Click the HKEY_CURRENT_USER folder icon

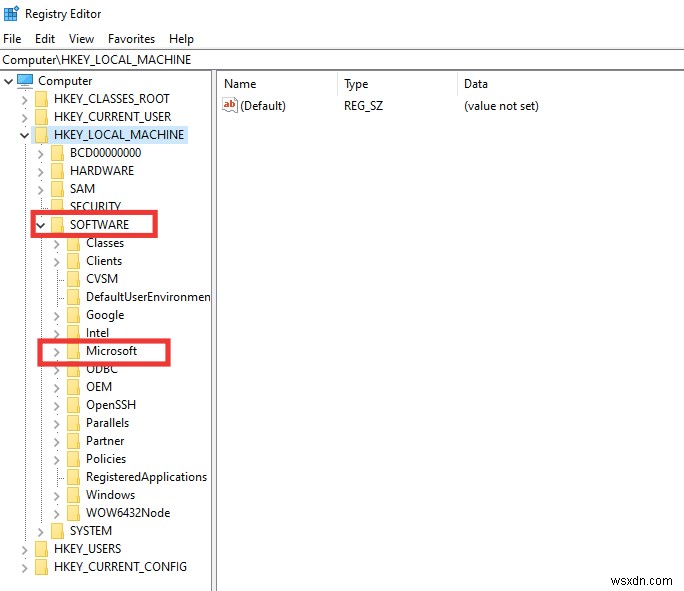[41, 117]
